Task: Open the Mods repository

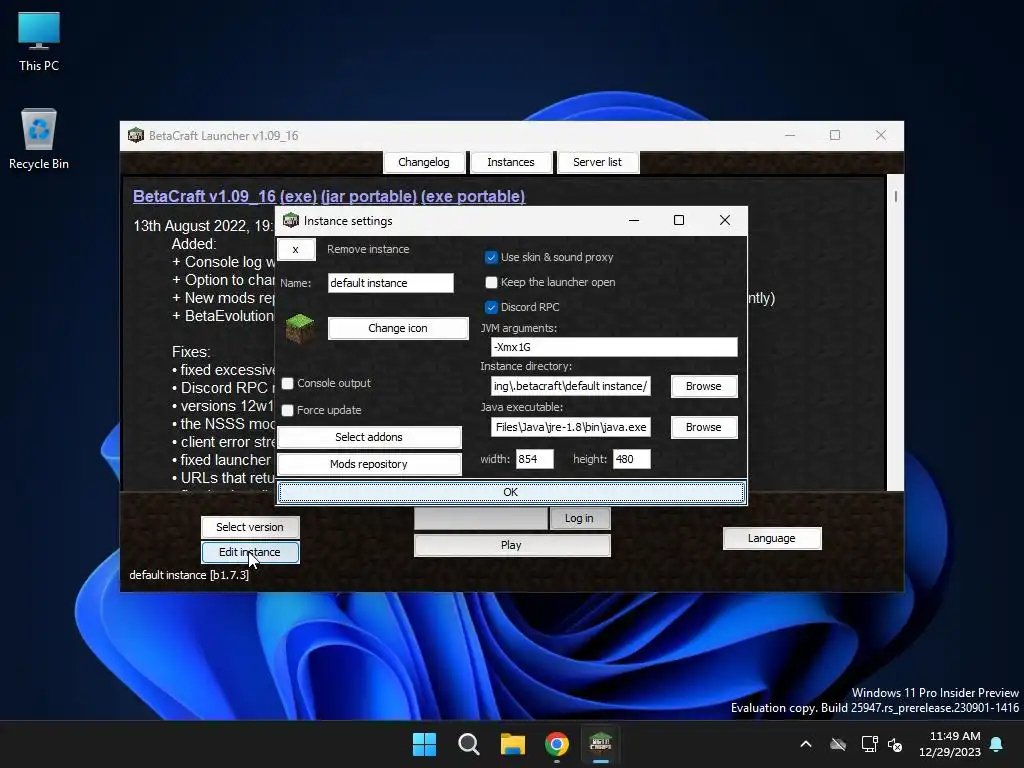Action: (x=369, y=464)
